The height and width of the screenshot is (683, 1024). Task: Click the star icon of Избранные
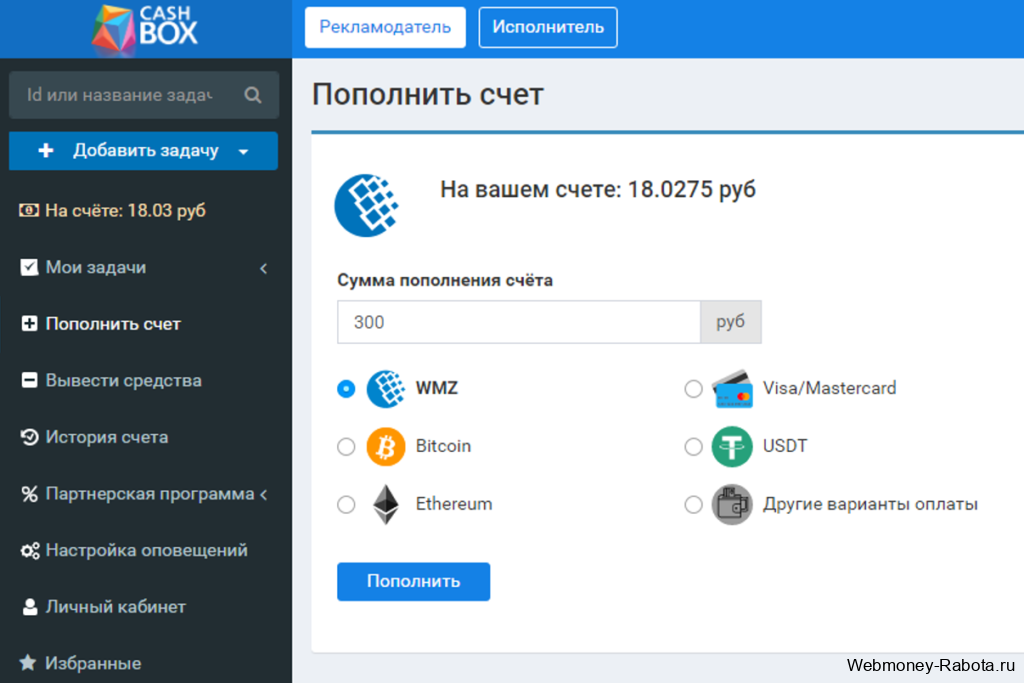(28, 663)
